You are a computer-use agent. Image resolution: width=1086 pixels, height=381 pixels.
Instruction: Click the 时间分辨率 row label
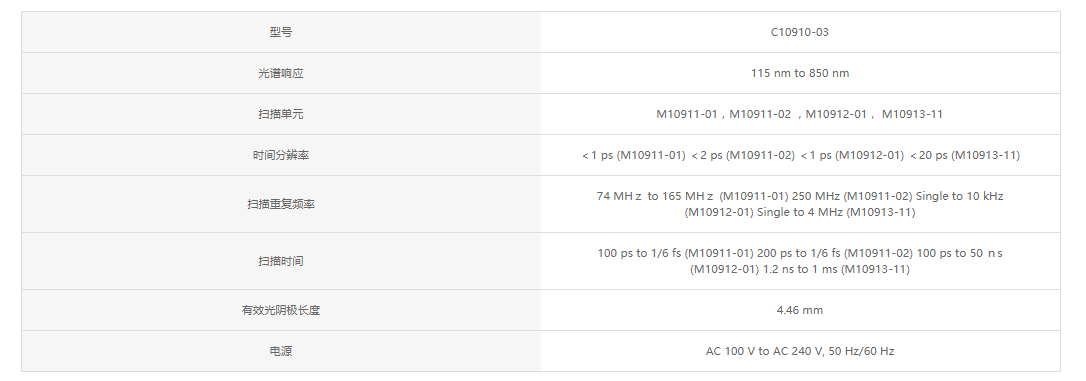click(x=281, y=155)
